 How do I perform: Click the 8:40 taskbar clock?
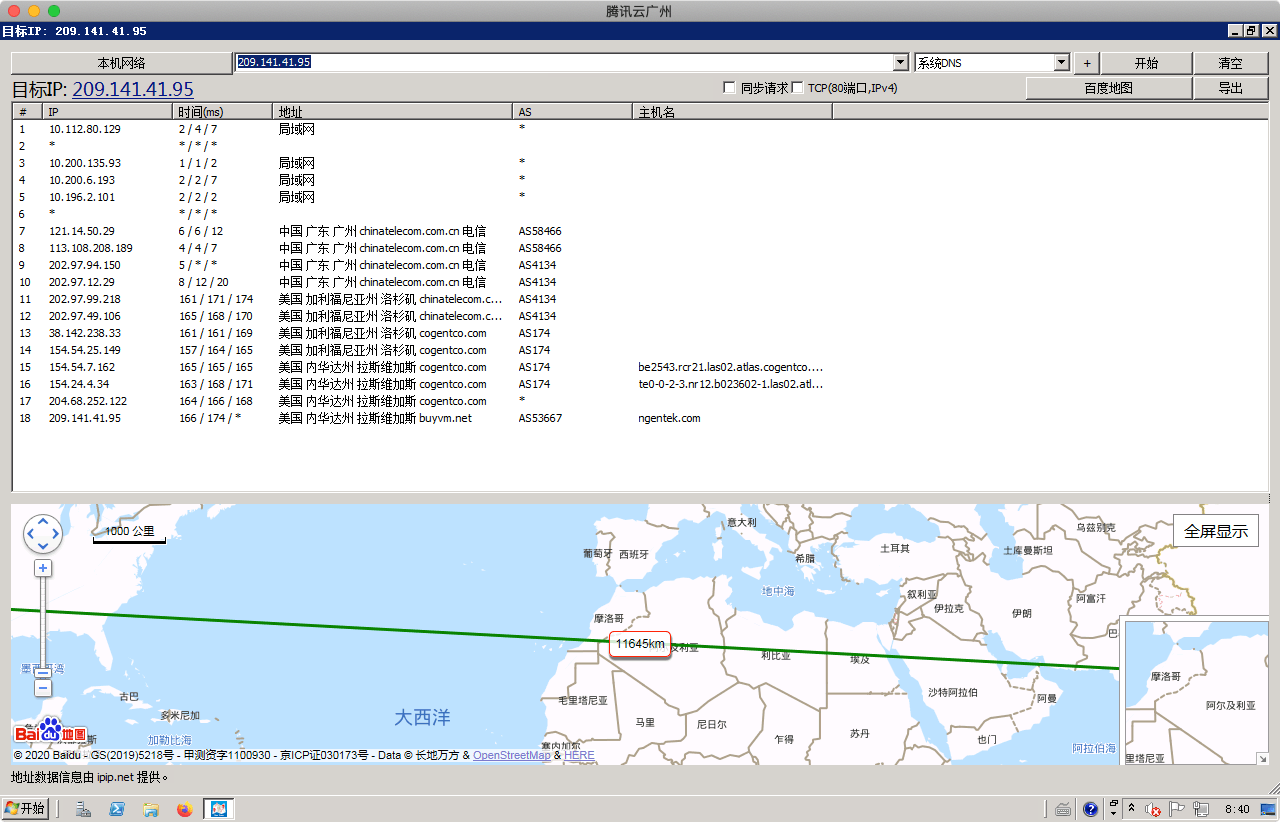click(1237, 809)
